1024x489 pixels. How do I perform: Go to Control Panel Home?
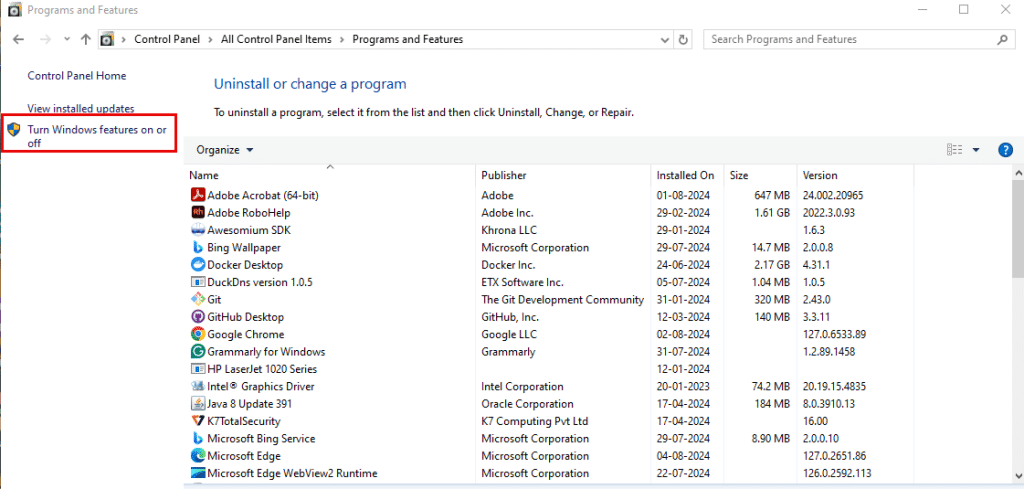[x=76, y=76]
